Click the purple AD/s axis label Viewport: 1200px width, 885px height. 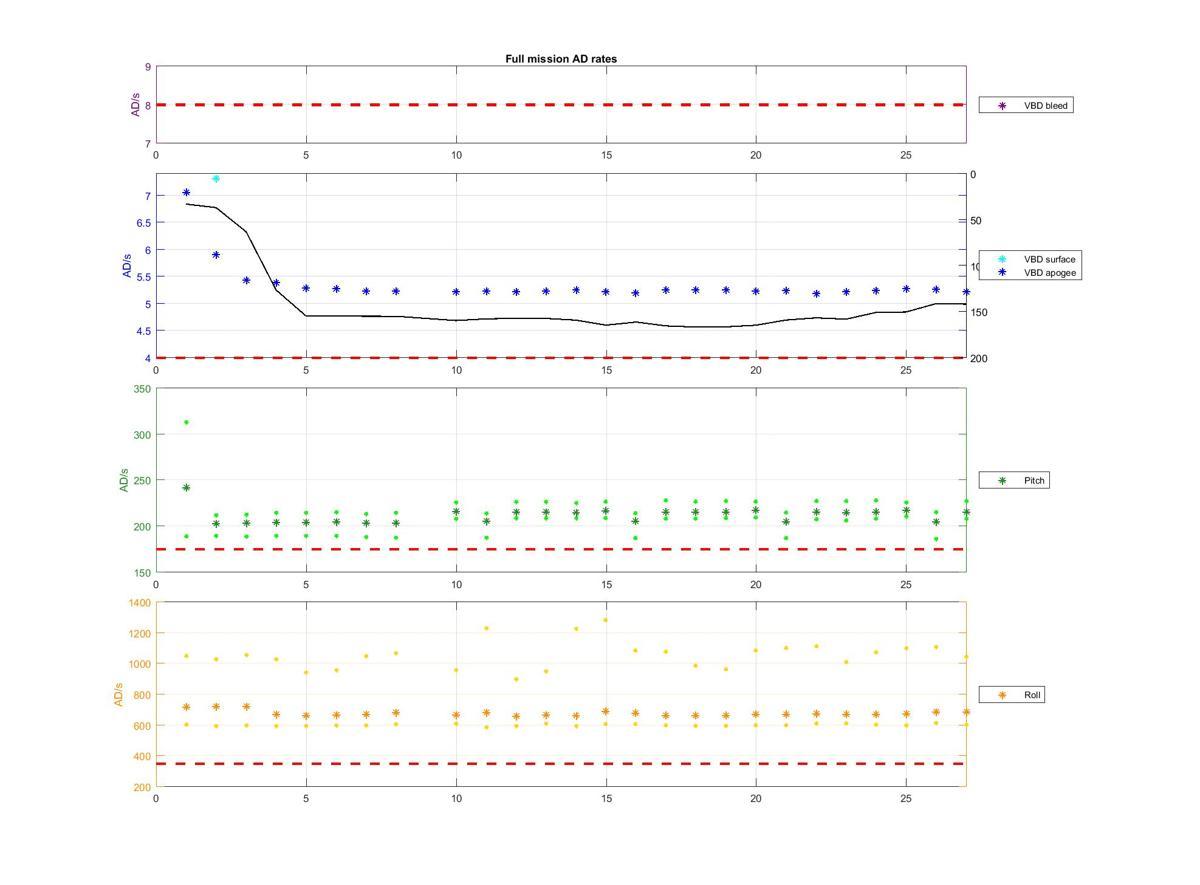point(137,105)
